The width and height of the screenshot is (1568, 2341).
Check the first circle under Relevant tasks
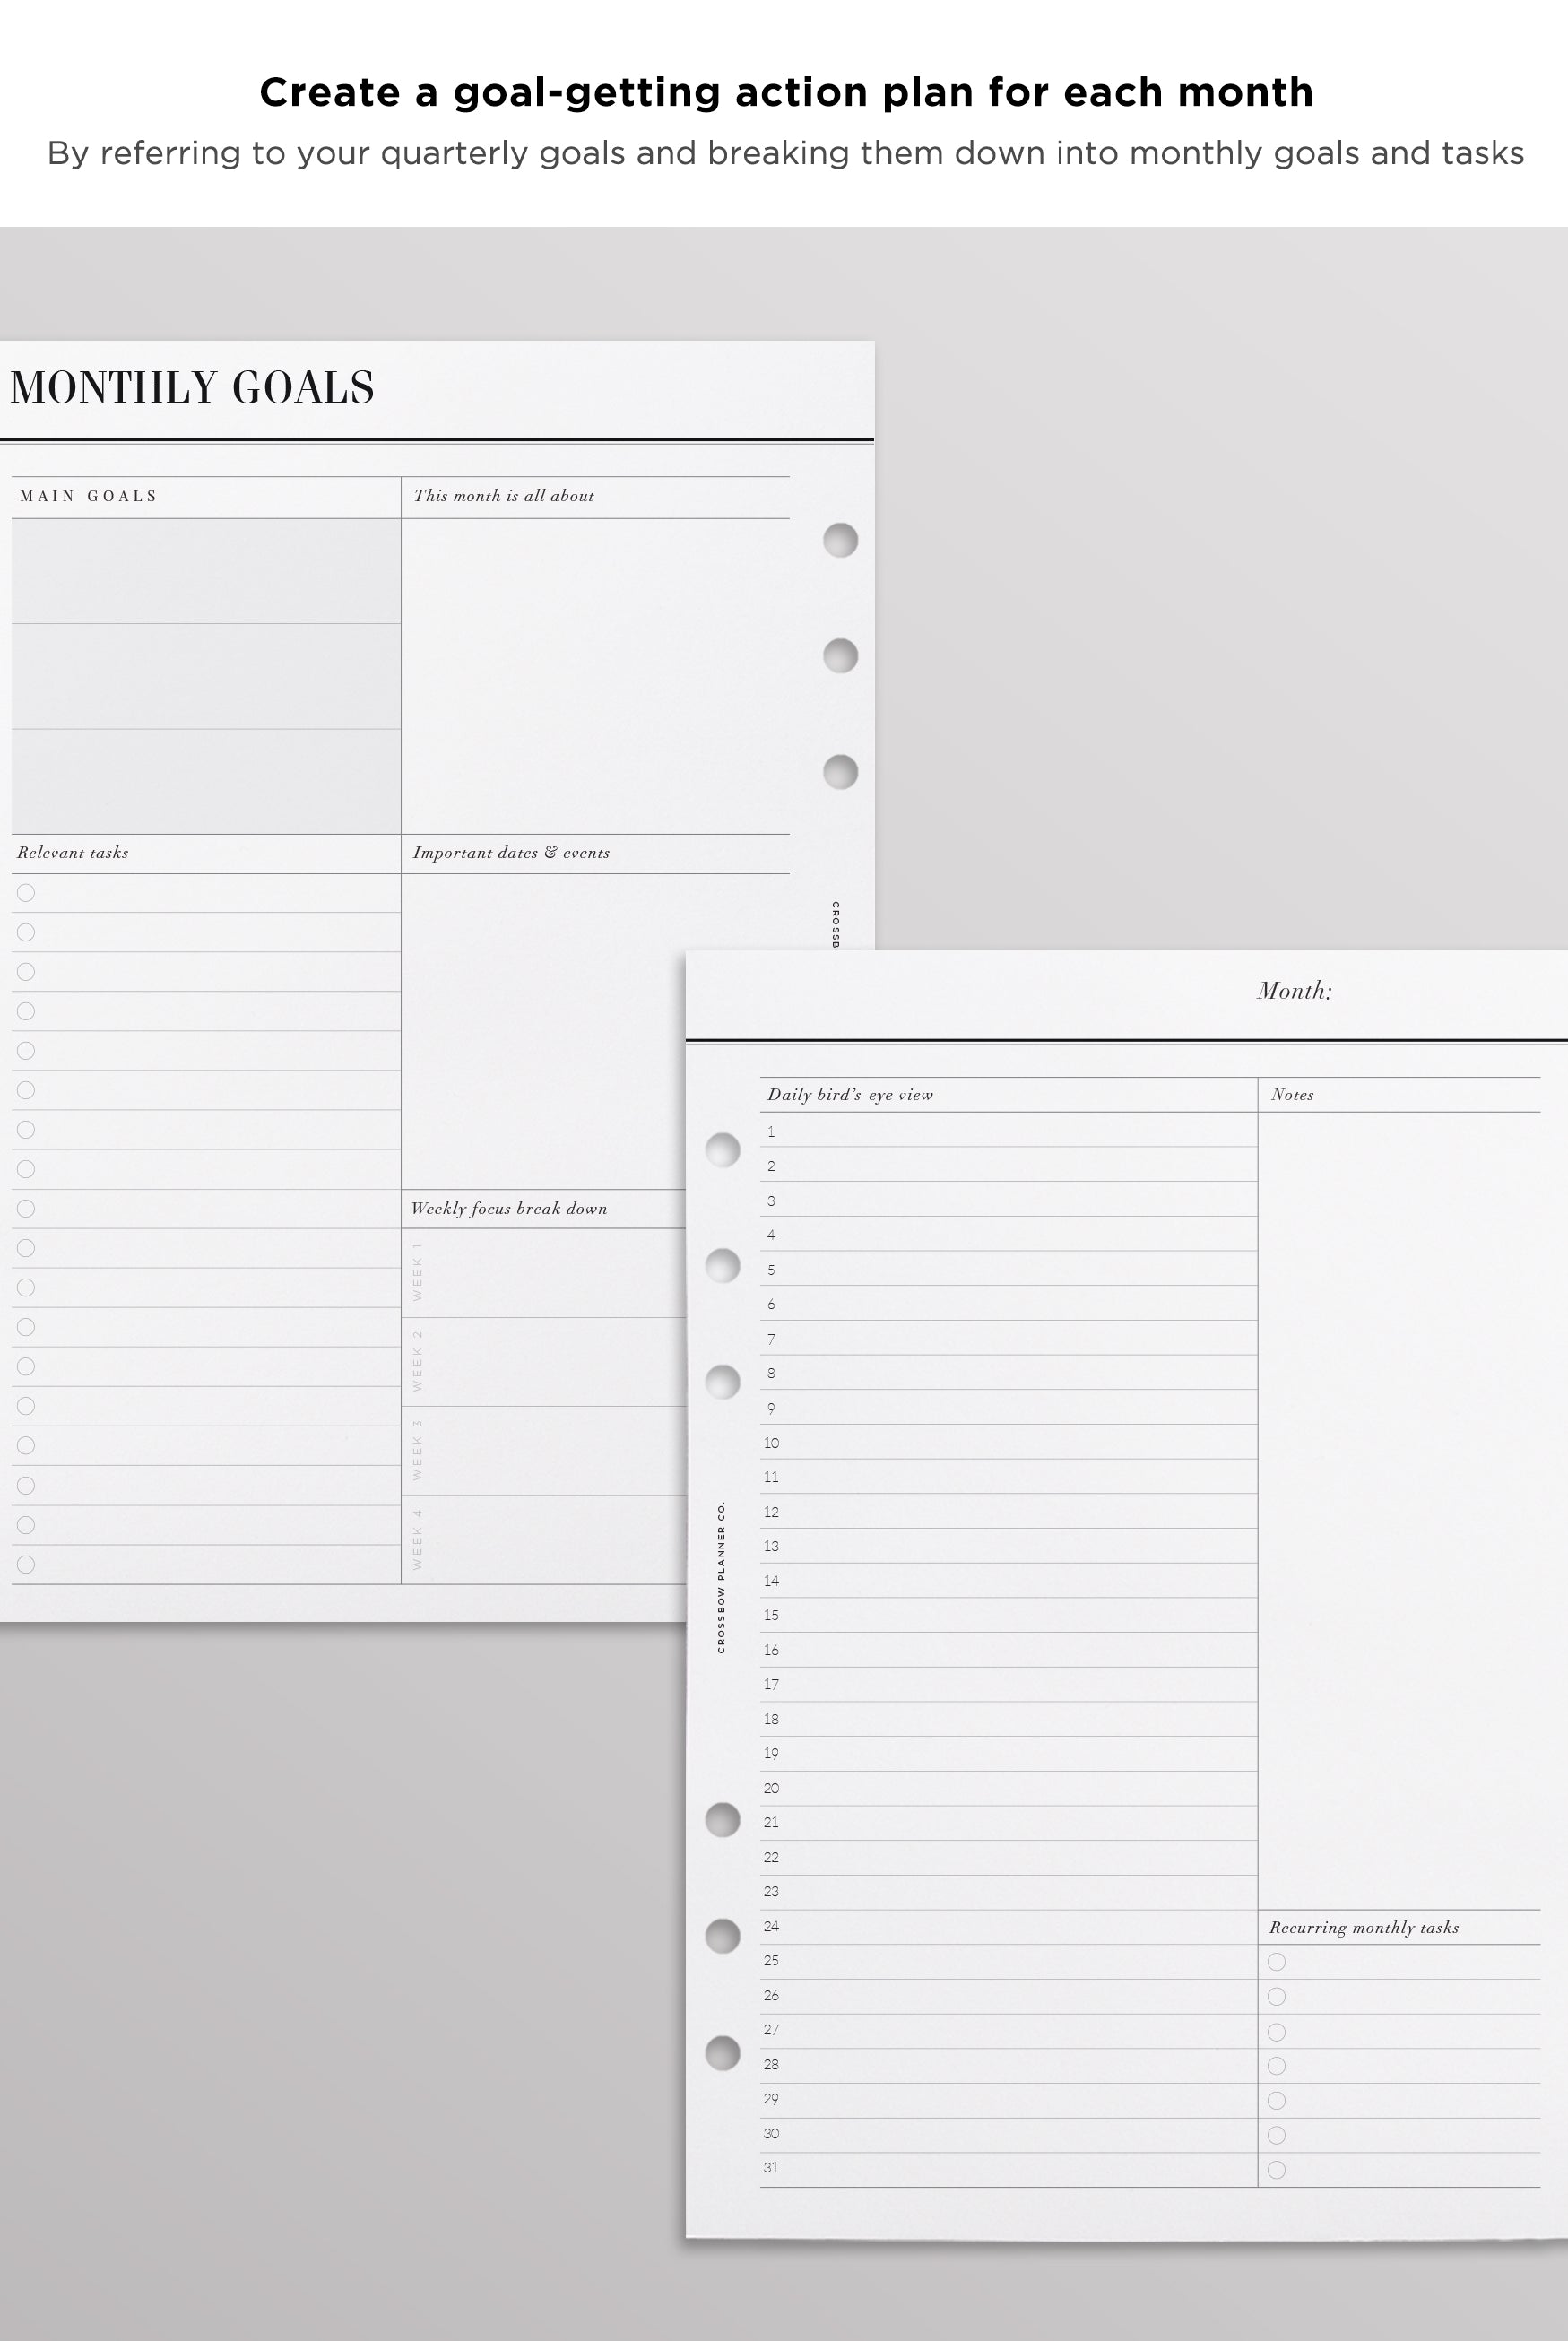pyautogui.click(x=26, y=893)
